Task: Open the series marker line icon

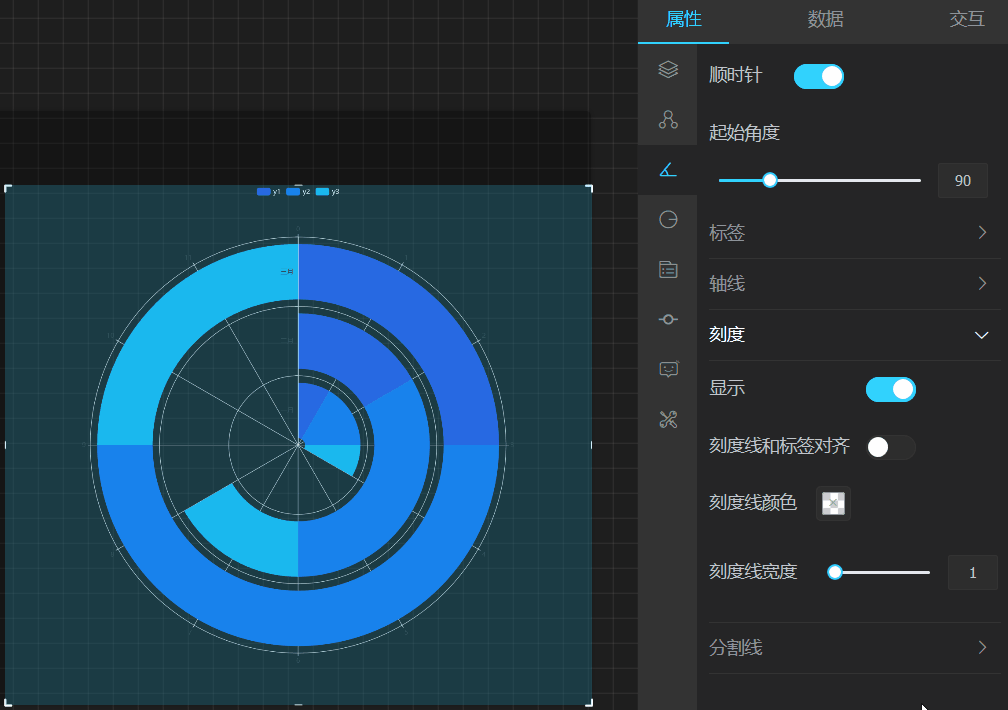Action: pos(668,319)
